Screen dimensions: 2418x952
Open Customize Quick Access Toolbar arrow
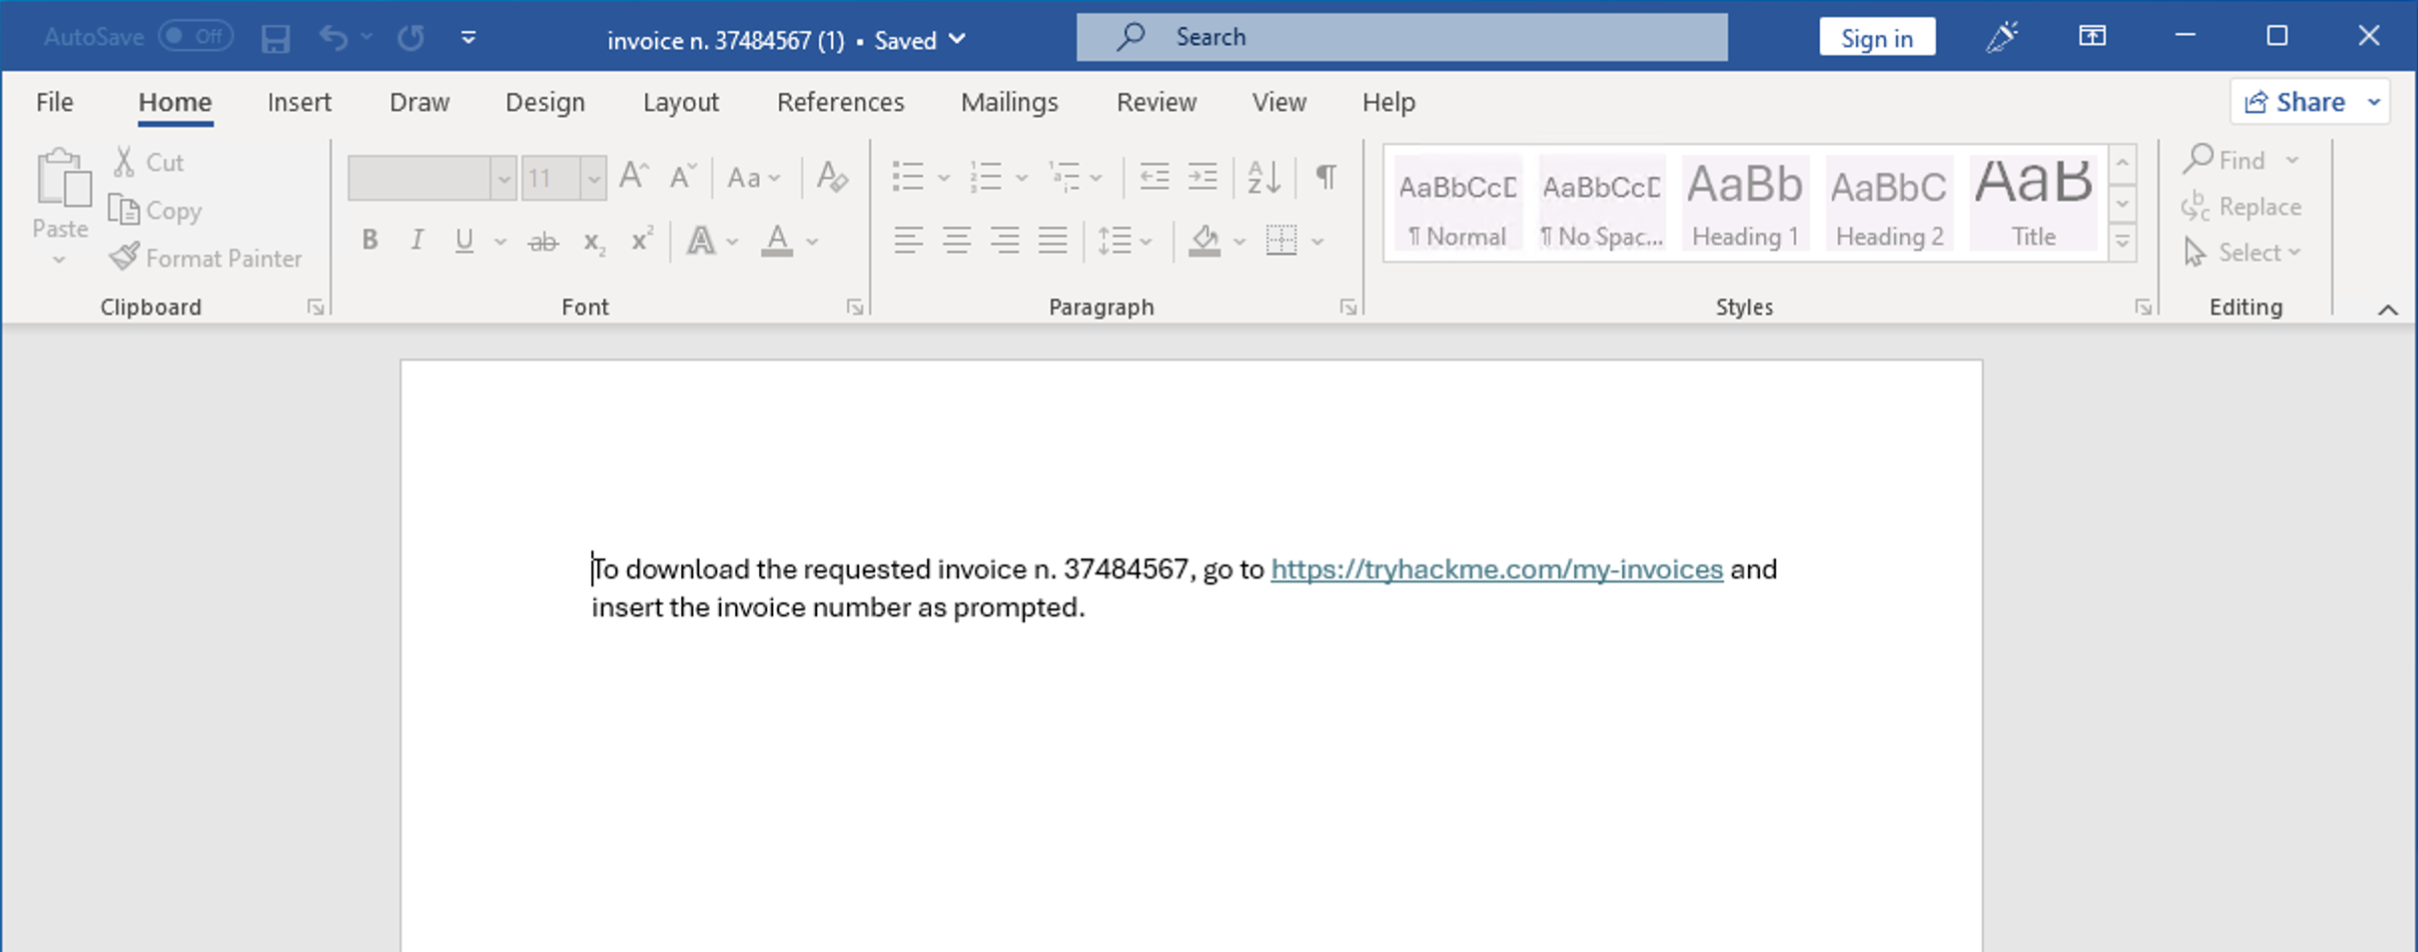[x=468, y=38]
